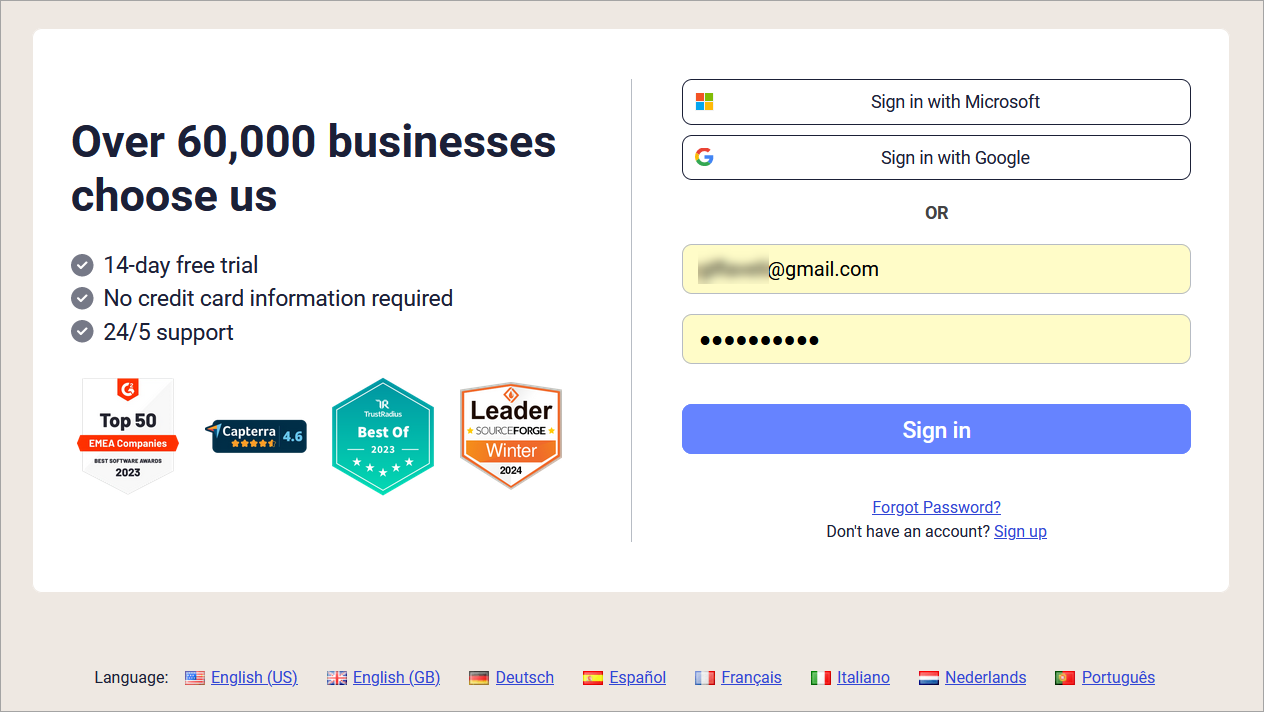The height and width of the screenshot is (712, 1264).
Task: Select Nederlands as the language
Action: (x=986, y=677)
